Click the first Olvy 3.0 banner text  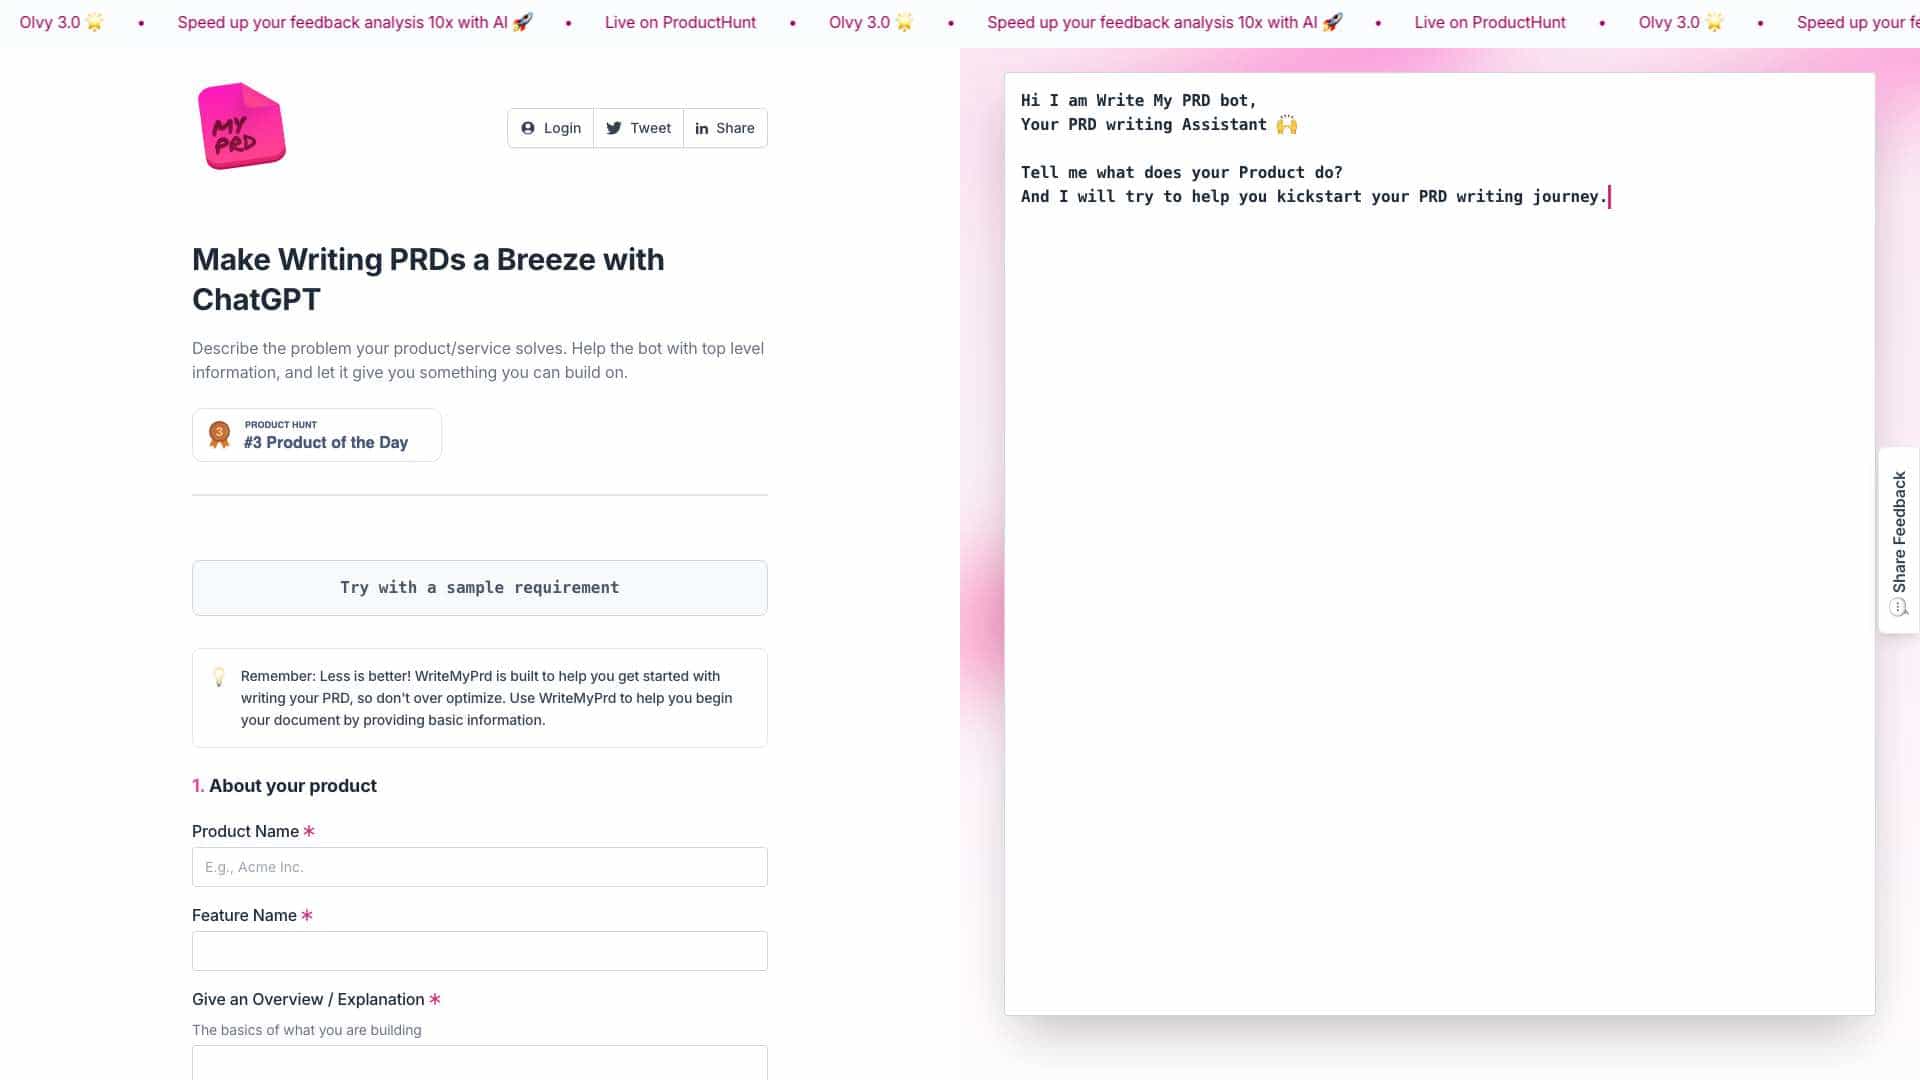61,22
